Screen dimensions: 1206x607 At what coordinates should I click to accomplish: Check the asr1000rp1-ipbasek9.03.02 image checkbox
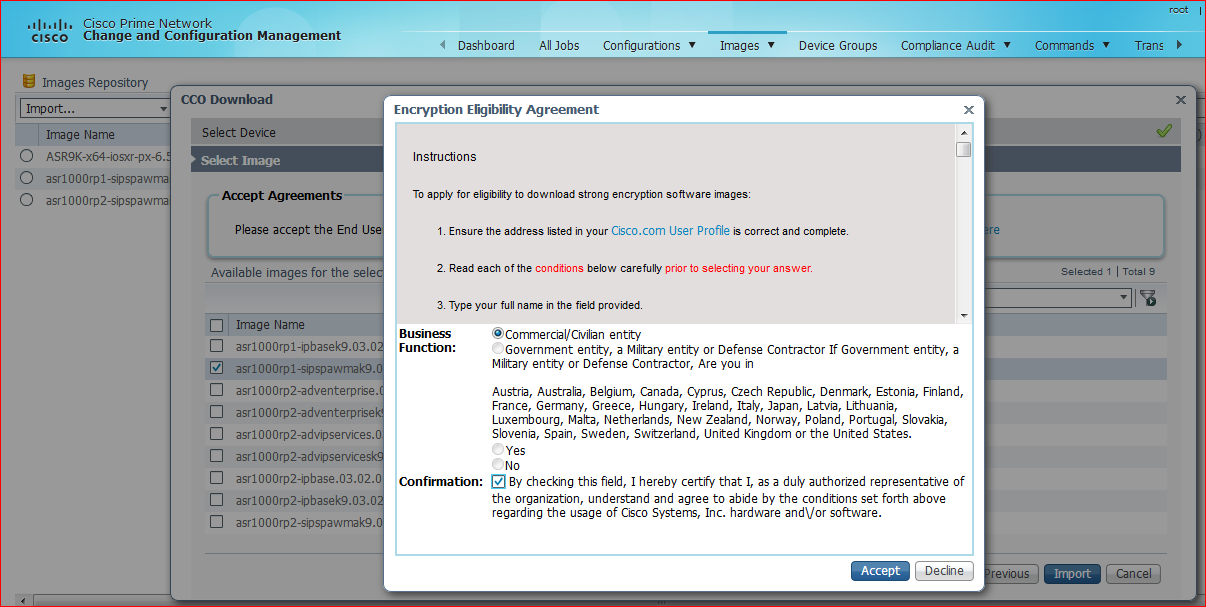[x=217, y=346]
